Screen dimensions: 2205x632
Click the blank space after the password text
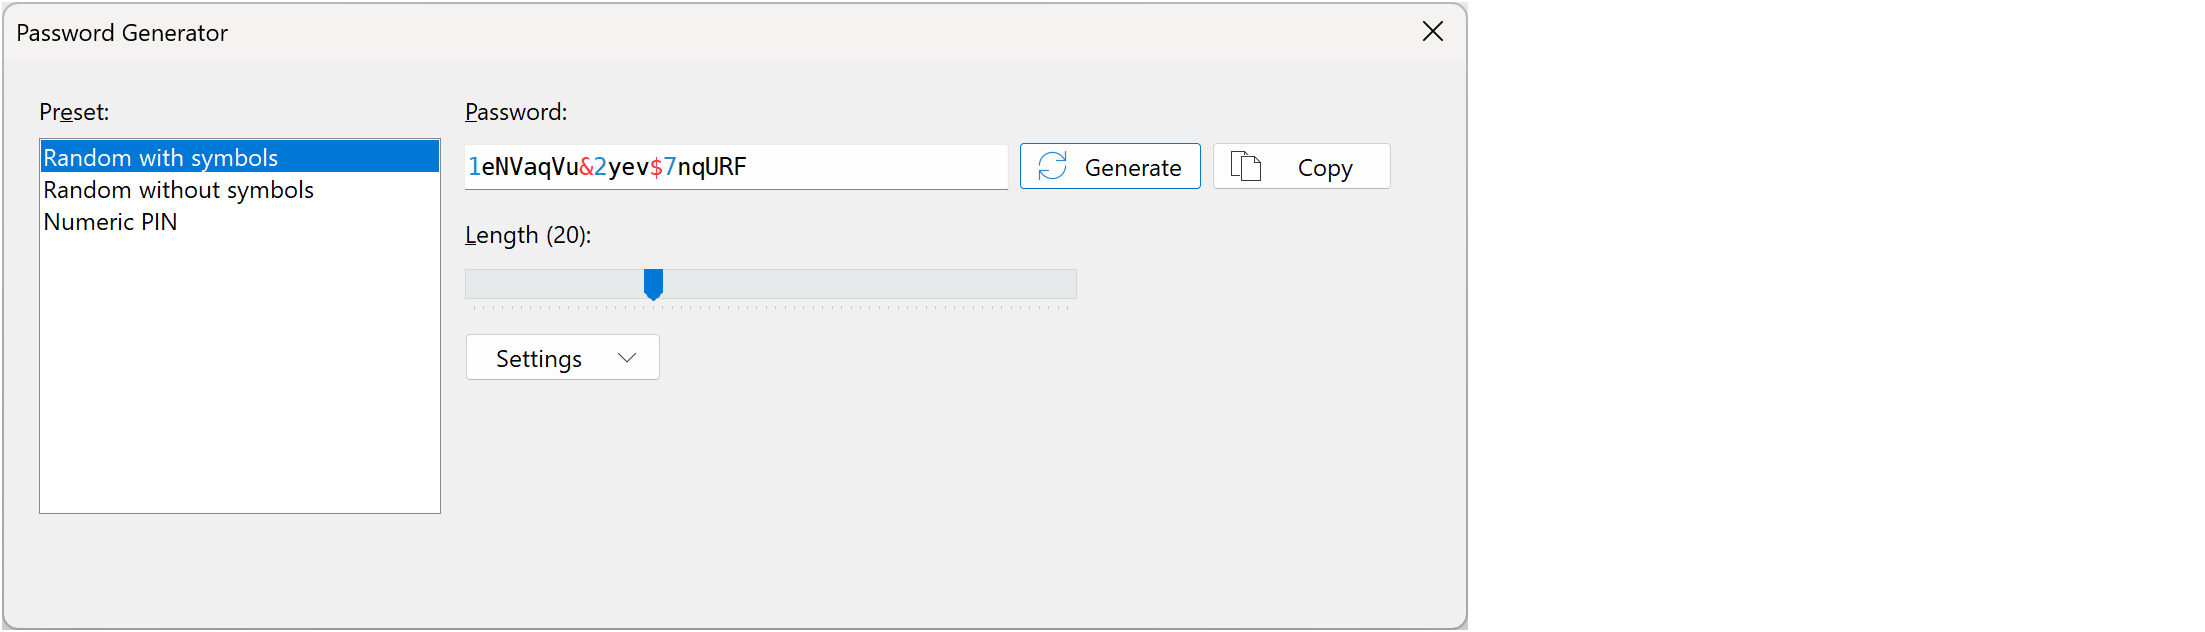coord(880,167)
